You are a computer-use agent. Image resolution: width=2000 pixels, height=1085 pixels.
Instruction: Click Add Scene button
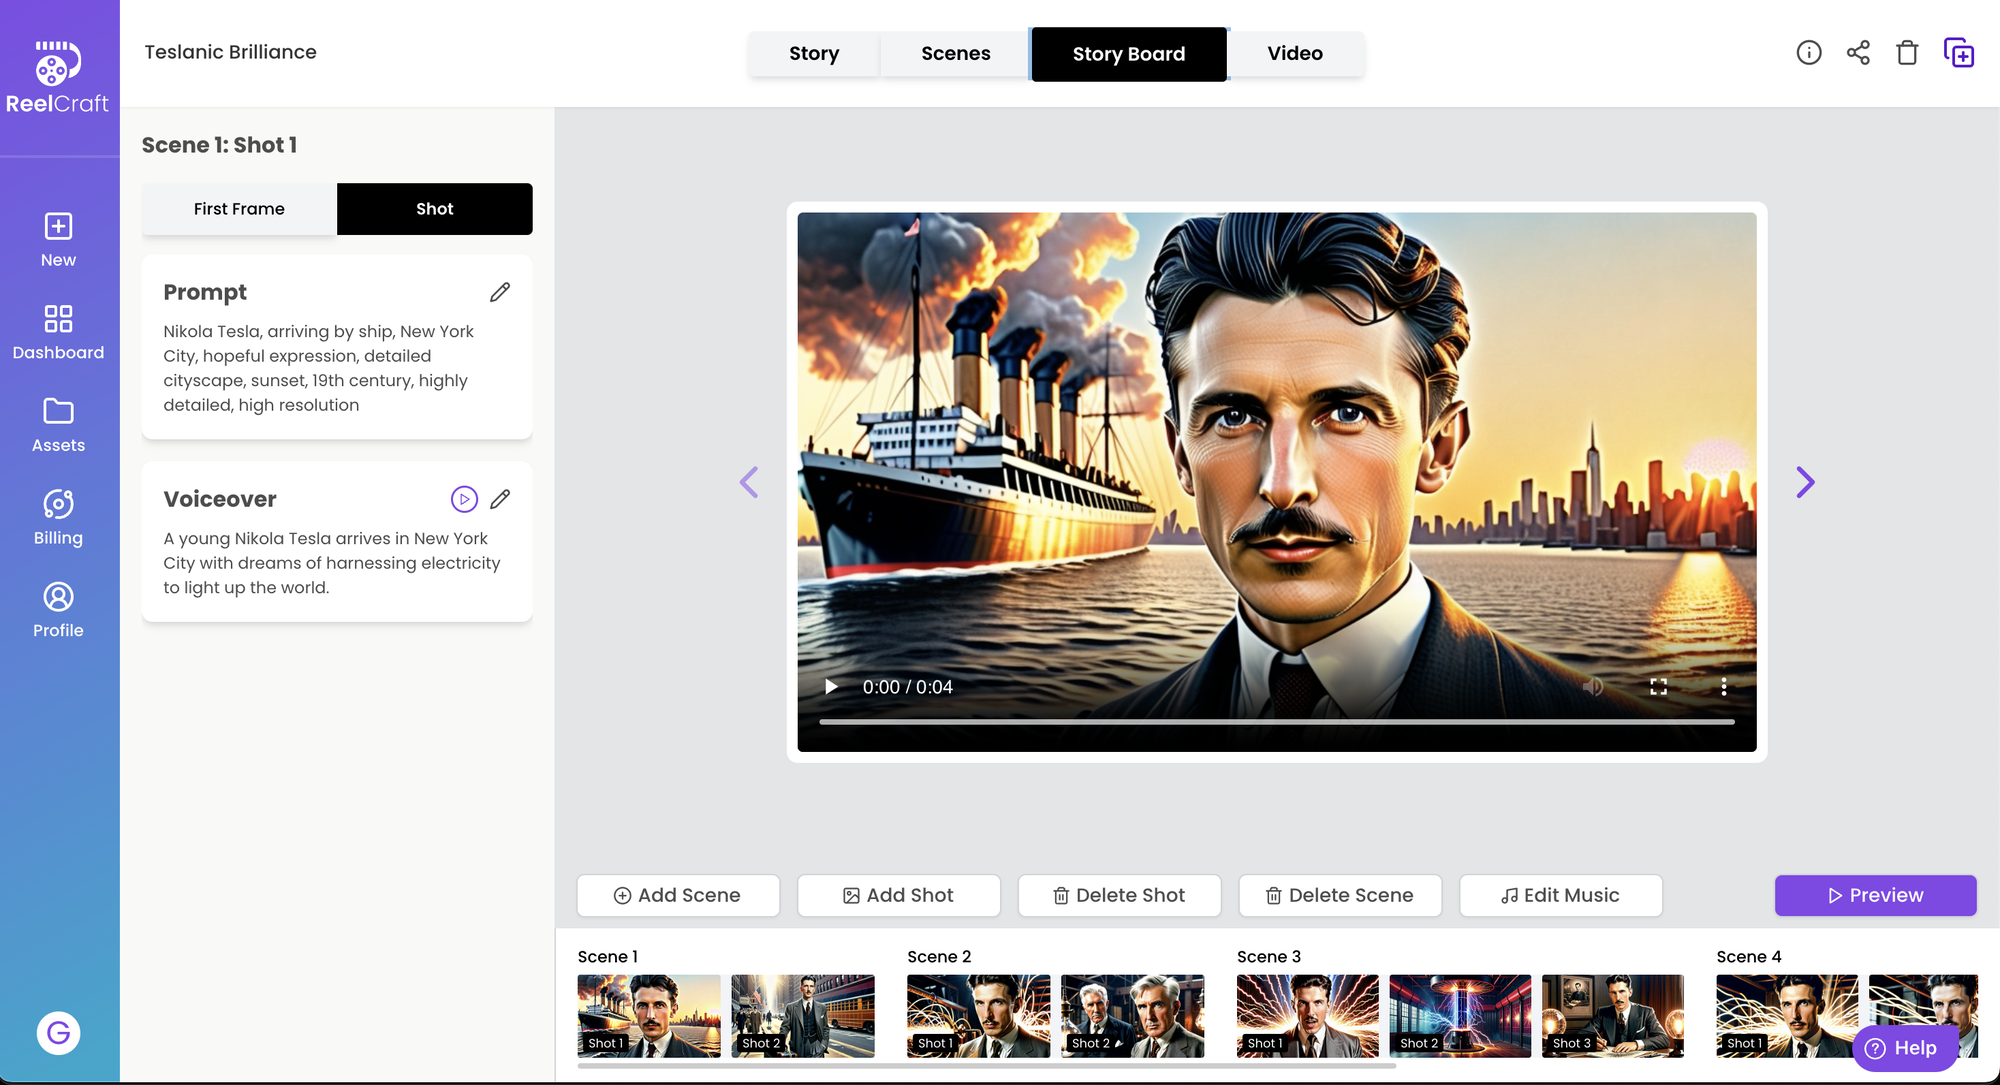pyautogui.click(x=677, y=895)
